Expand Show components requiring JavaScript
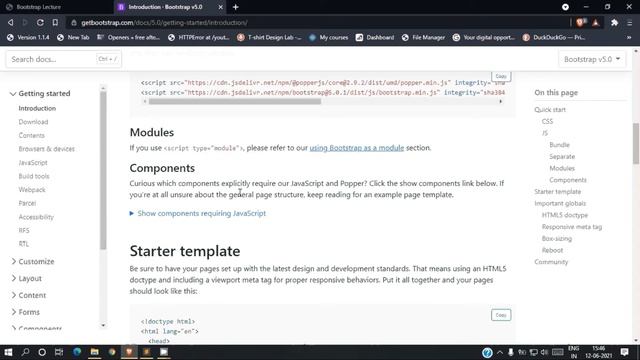The height and width of the screenshot is (360, 640). pyautogui.click(x=198, y=213)
